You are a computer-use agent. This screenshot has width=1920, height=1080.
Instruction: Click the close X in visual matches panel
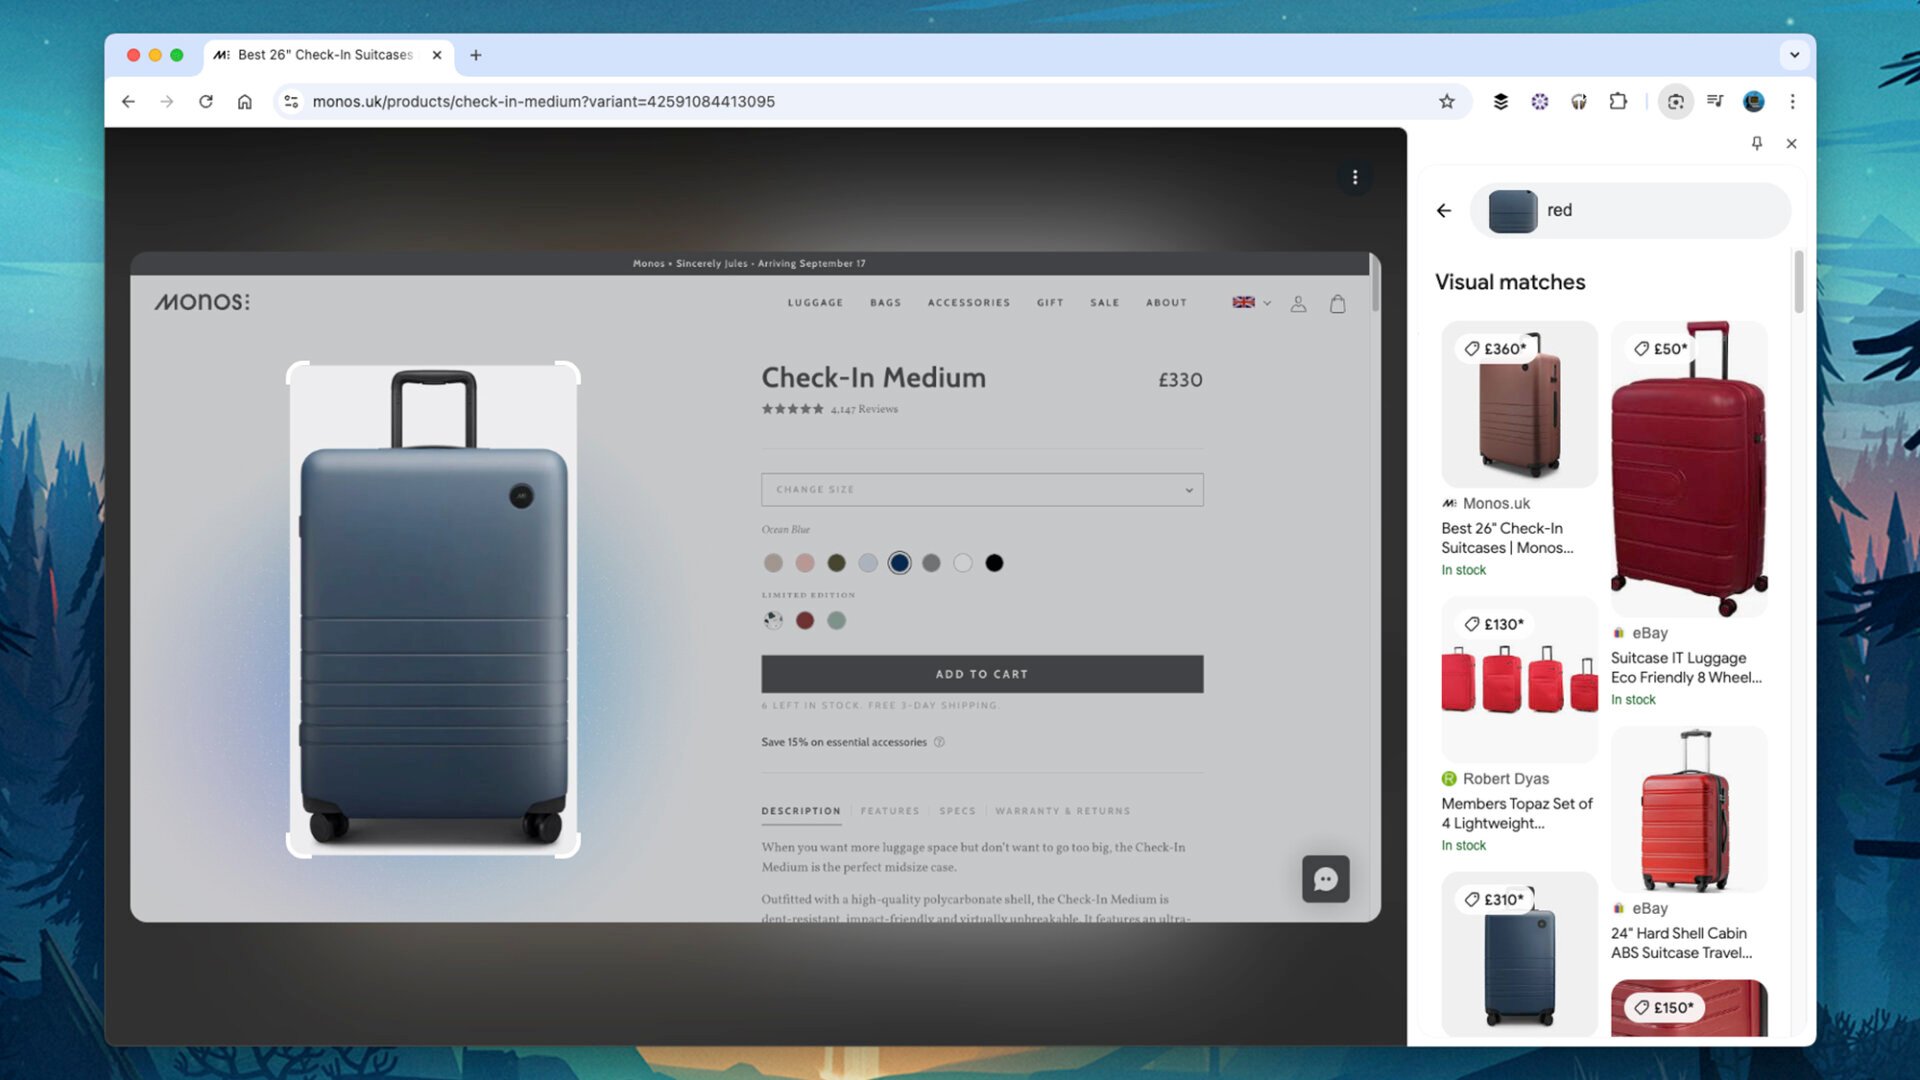[1791, 144]
